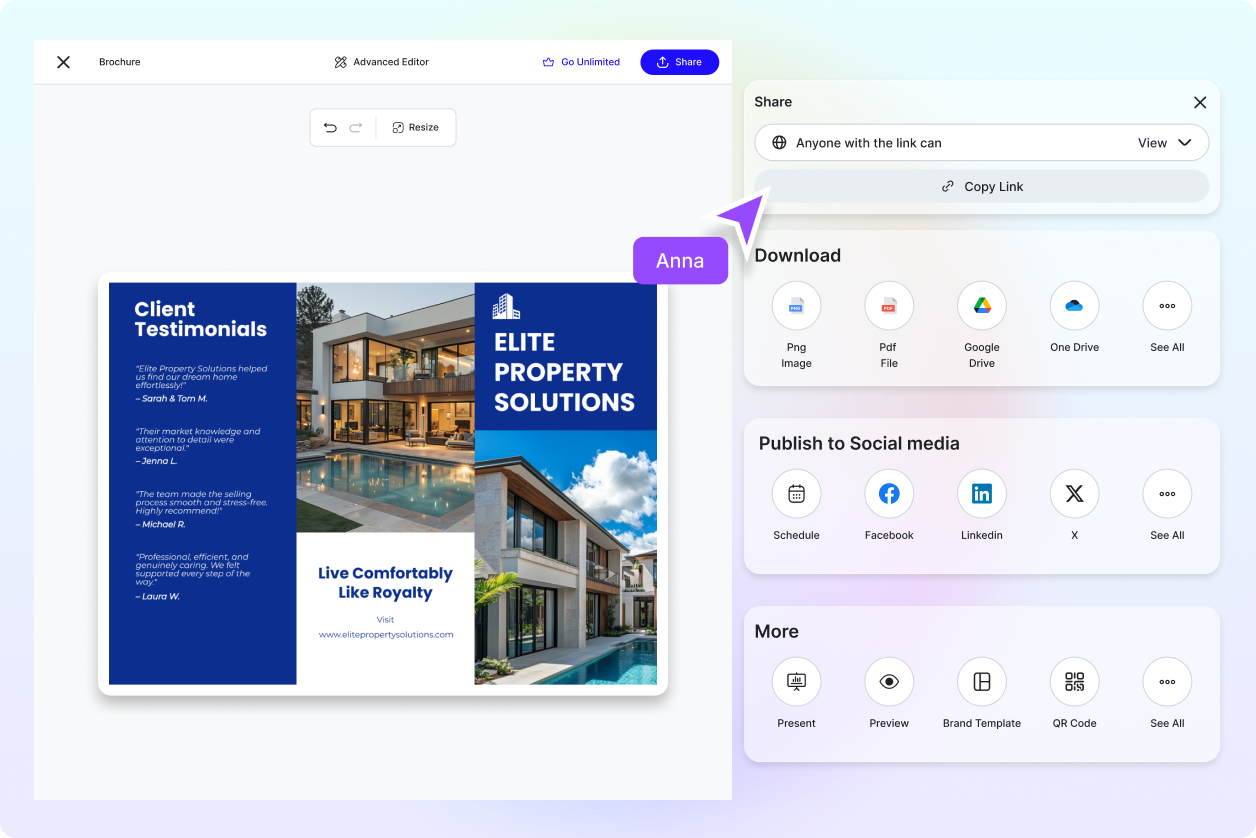Viewport: 1256px width, 838px height.
Task: Save to One Drive
Action: click(x=1074, y=306)
